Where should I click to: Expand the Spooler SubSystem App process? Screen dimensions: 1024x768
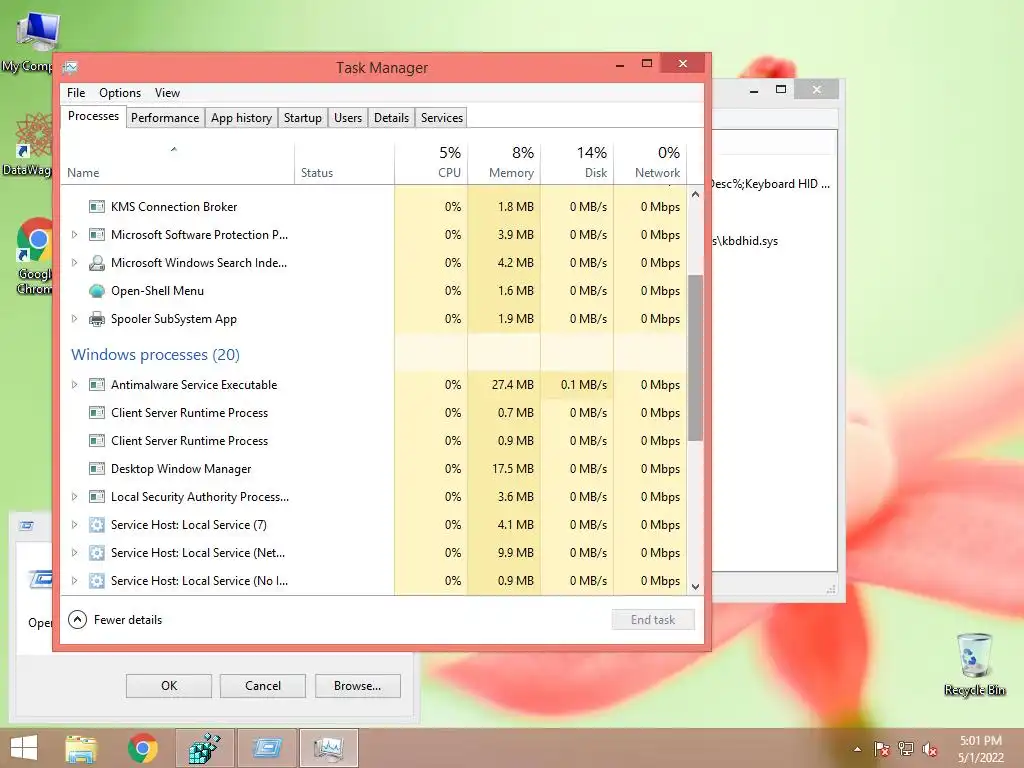tap(74, 319)
